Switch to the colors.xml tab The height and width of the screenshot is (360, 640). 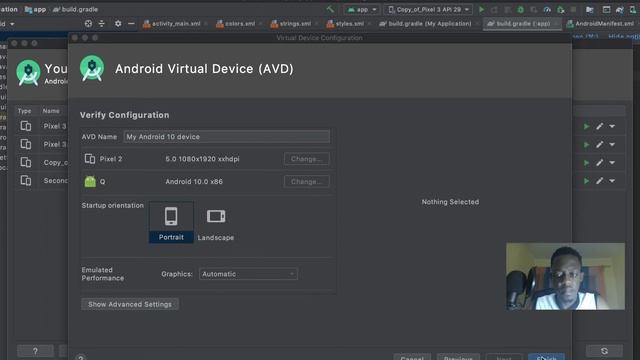coord(236,24)
